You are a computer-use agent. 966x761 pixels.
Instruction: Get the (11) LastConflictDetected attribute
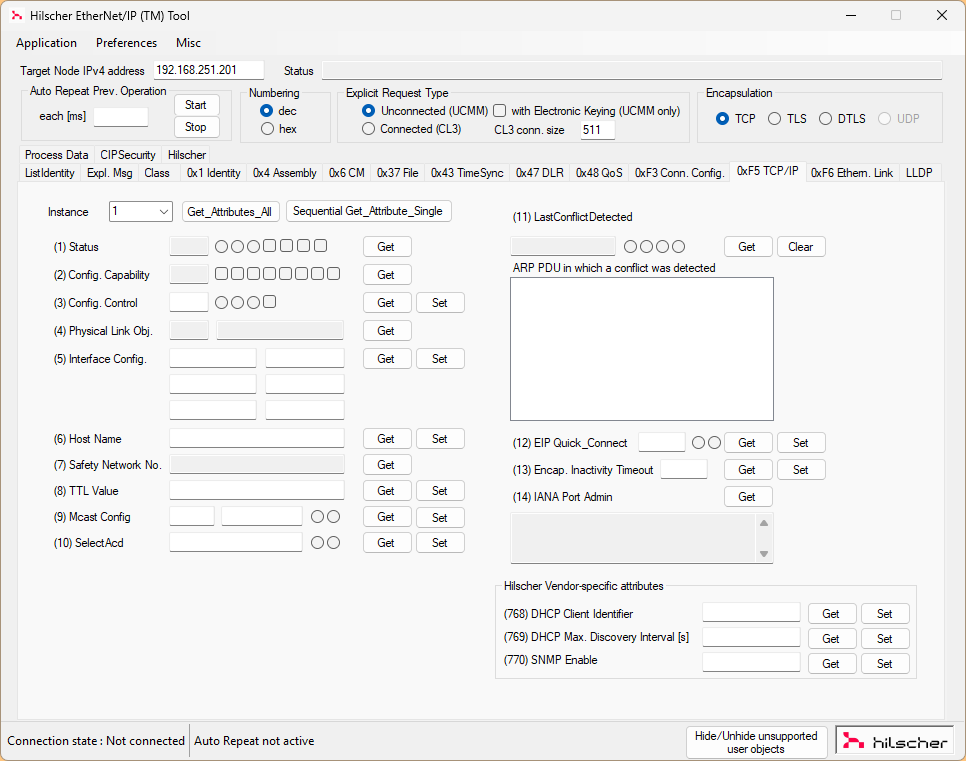(x=747, y=247)
